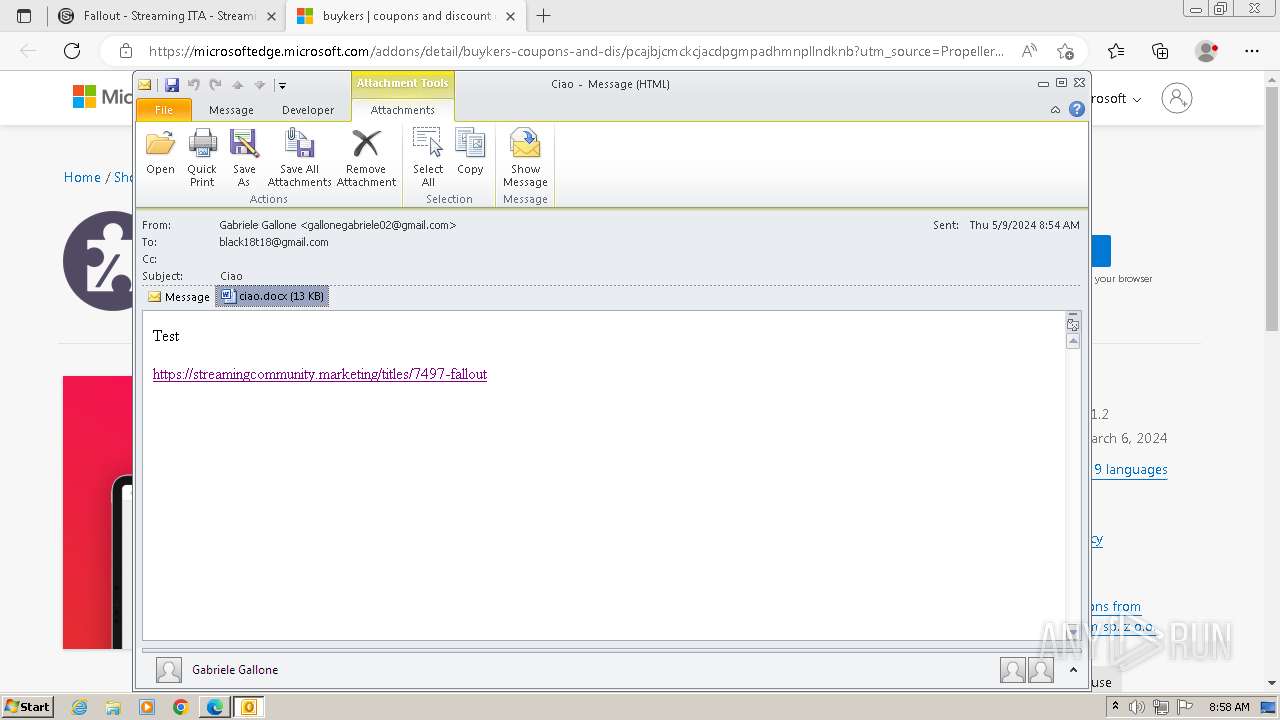The height and width of the screenshot is (720, 1280).
Task: Save the message using the quick access floppy icon
Action: [172, 85]
